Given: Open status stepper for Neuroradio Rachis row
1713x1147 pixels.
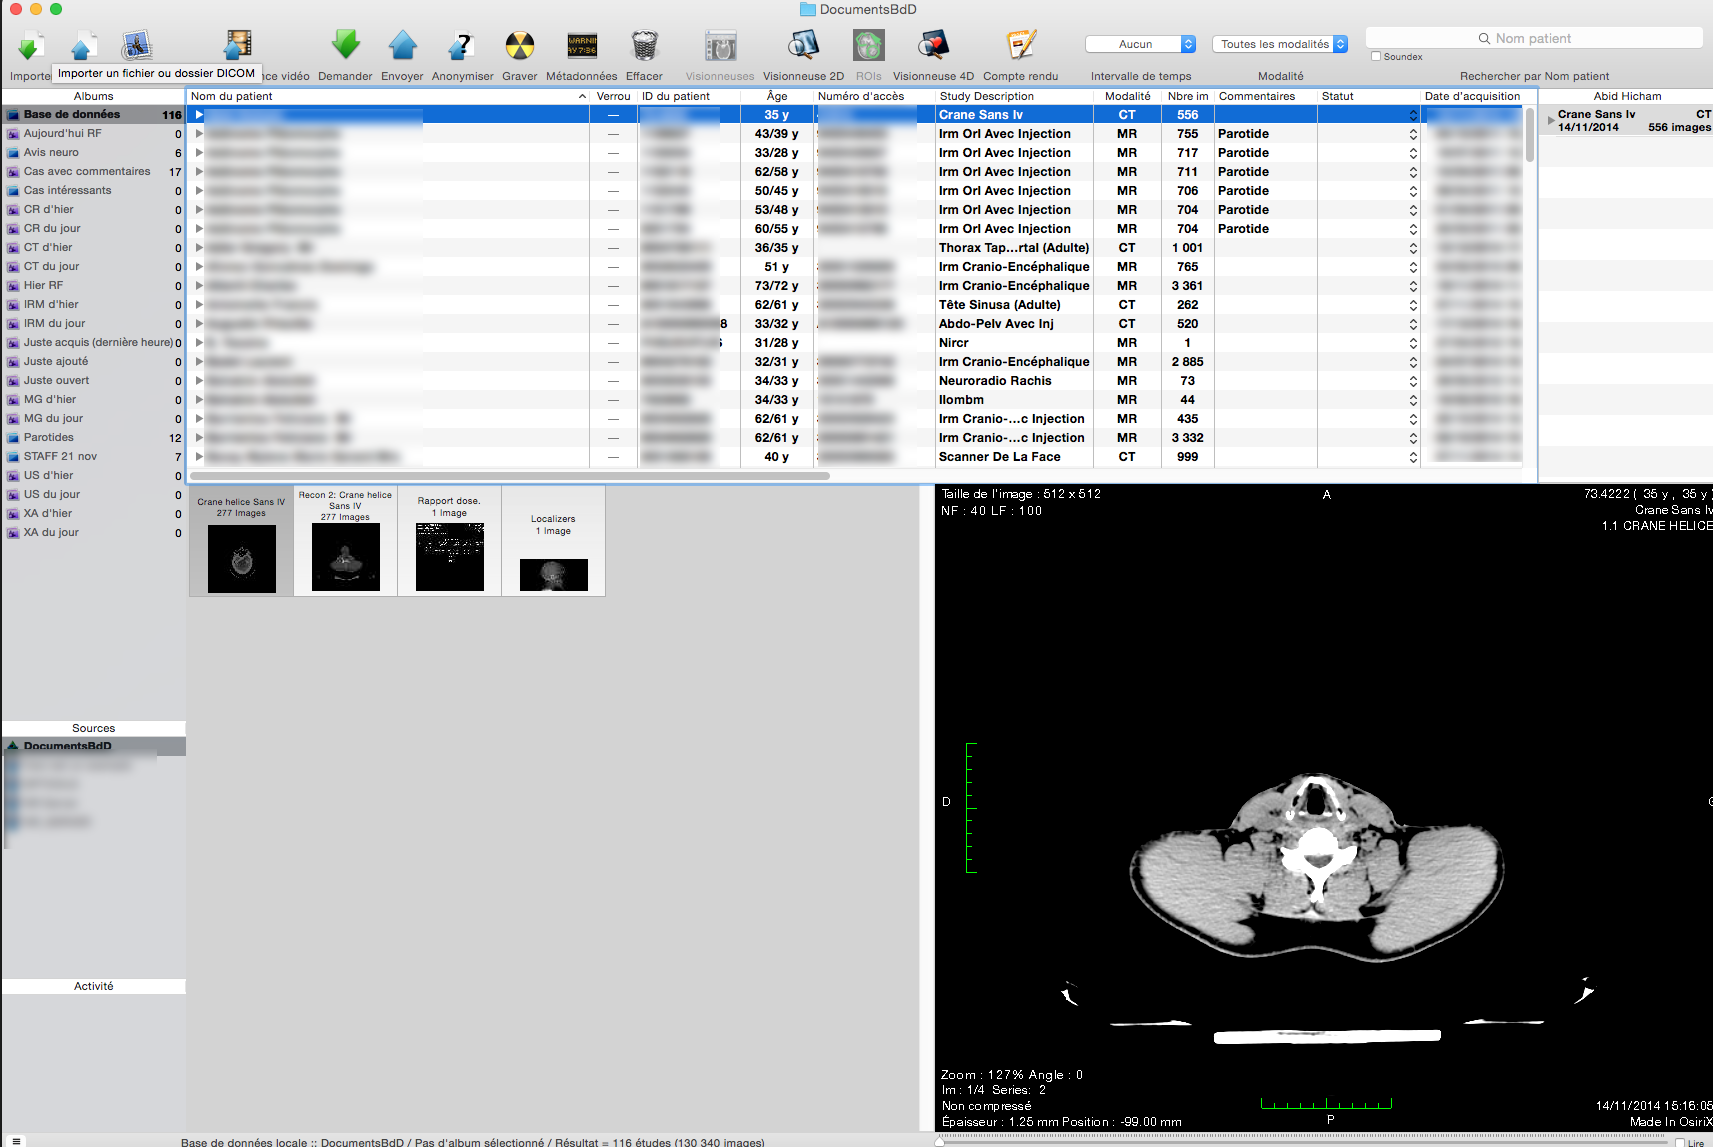Looking at the screenshot, I should [1413, 381].
